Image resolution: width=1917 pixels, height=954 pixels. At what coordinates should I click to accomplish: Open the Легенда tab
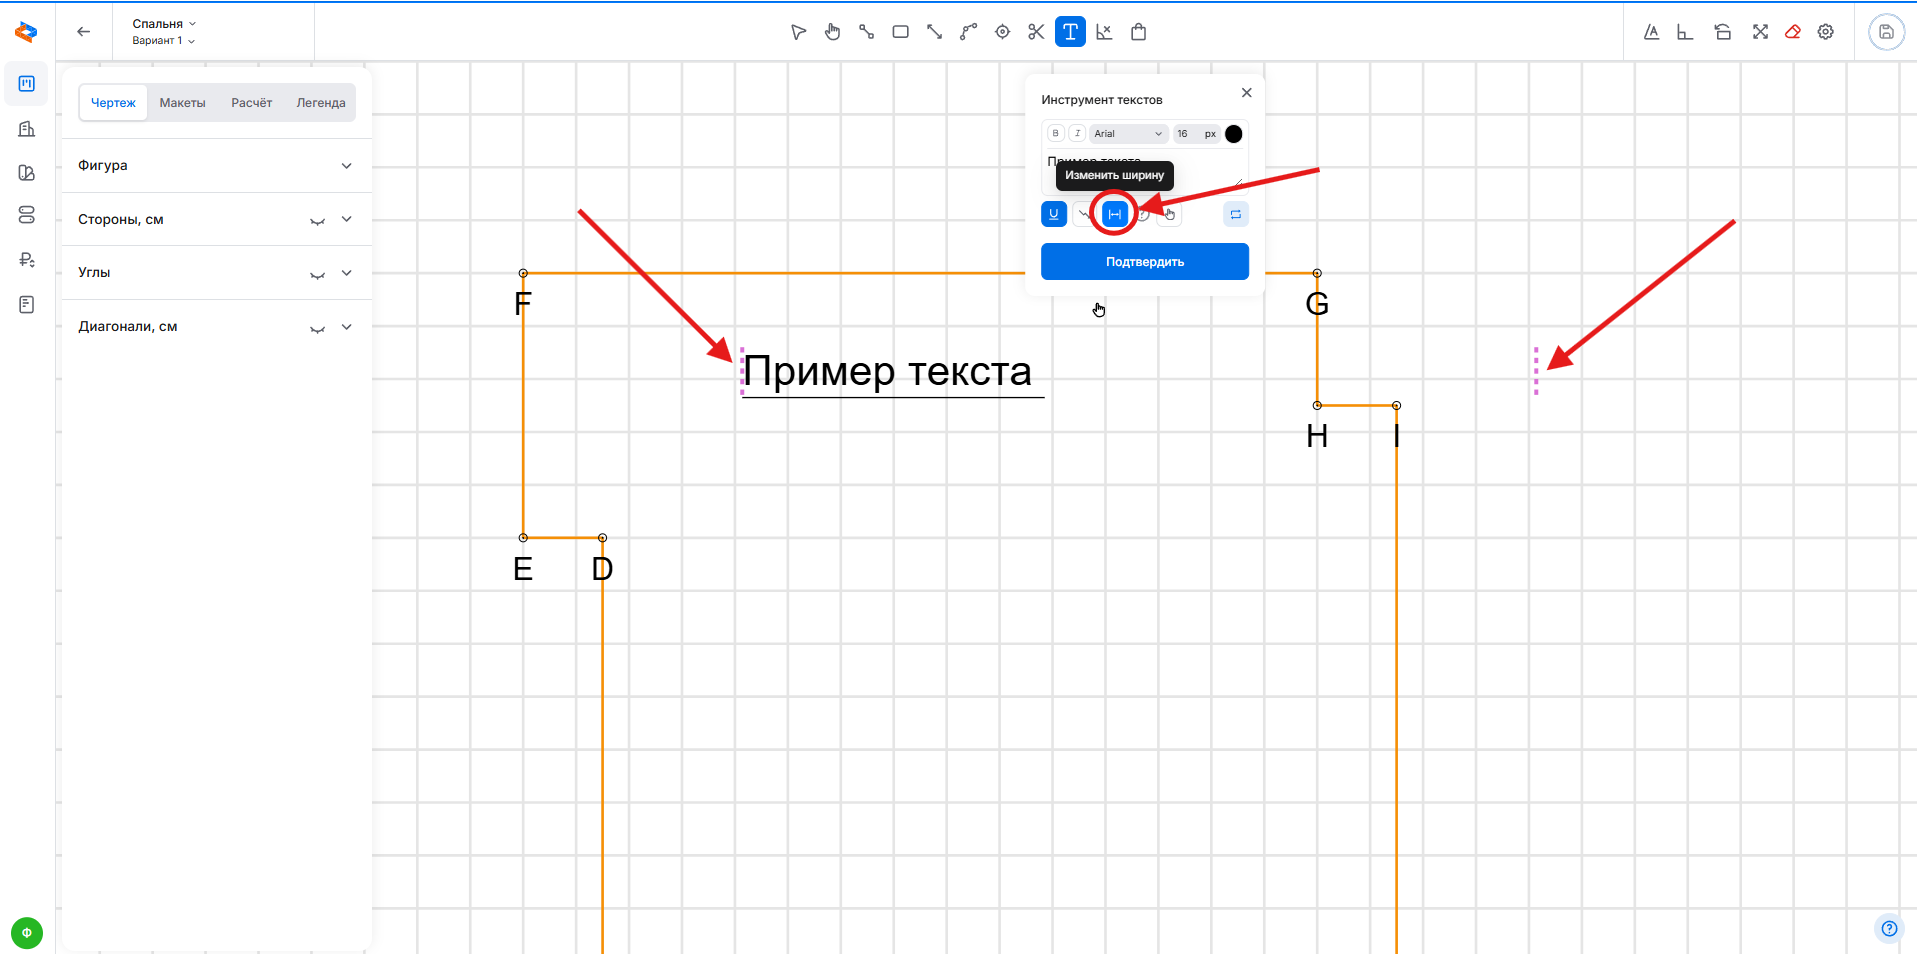tap(320, 103)
